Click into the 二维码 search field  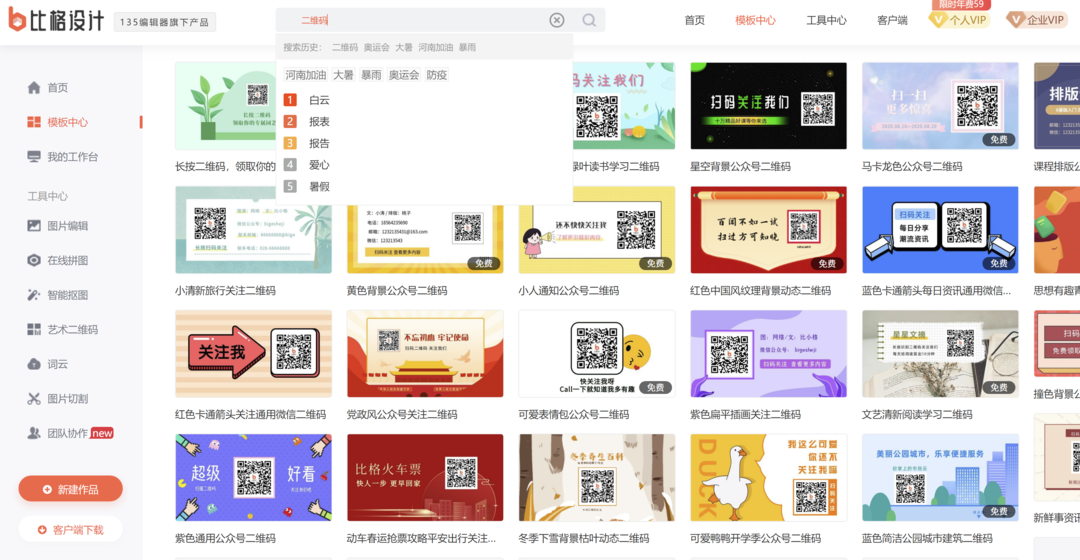(420, 20)
